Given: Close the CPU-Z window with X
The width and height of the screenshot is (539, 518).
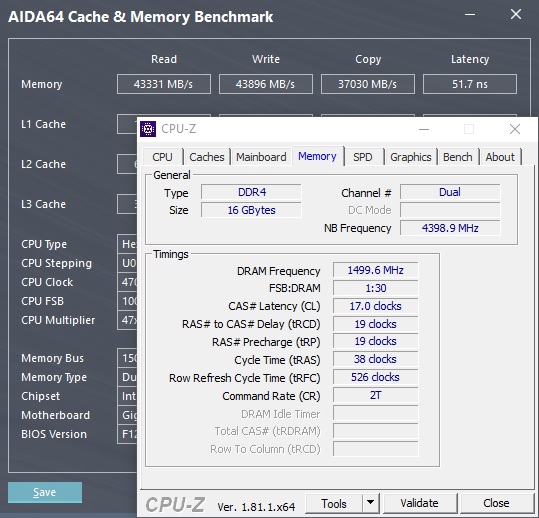Looking at the screenshot, I should point(515,129).
